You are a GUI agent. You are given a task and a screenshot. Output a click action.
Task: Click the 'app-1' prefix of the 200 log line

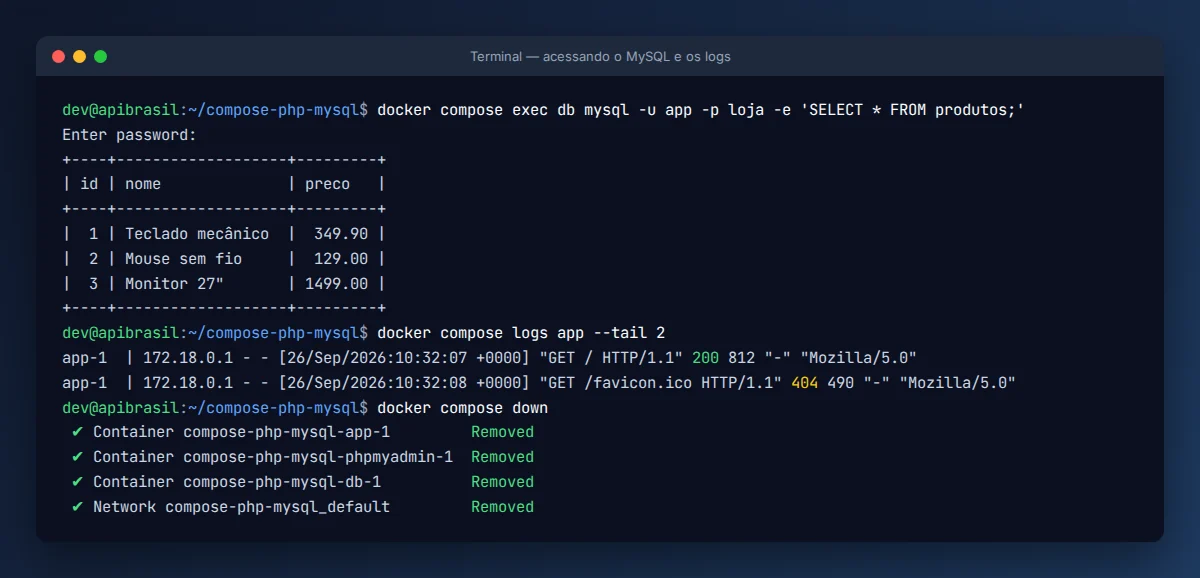(x=84, y=358)
